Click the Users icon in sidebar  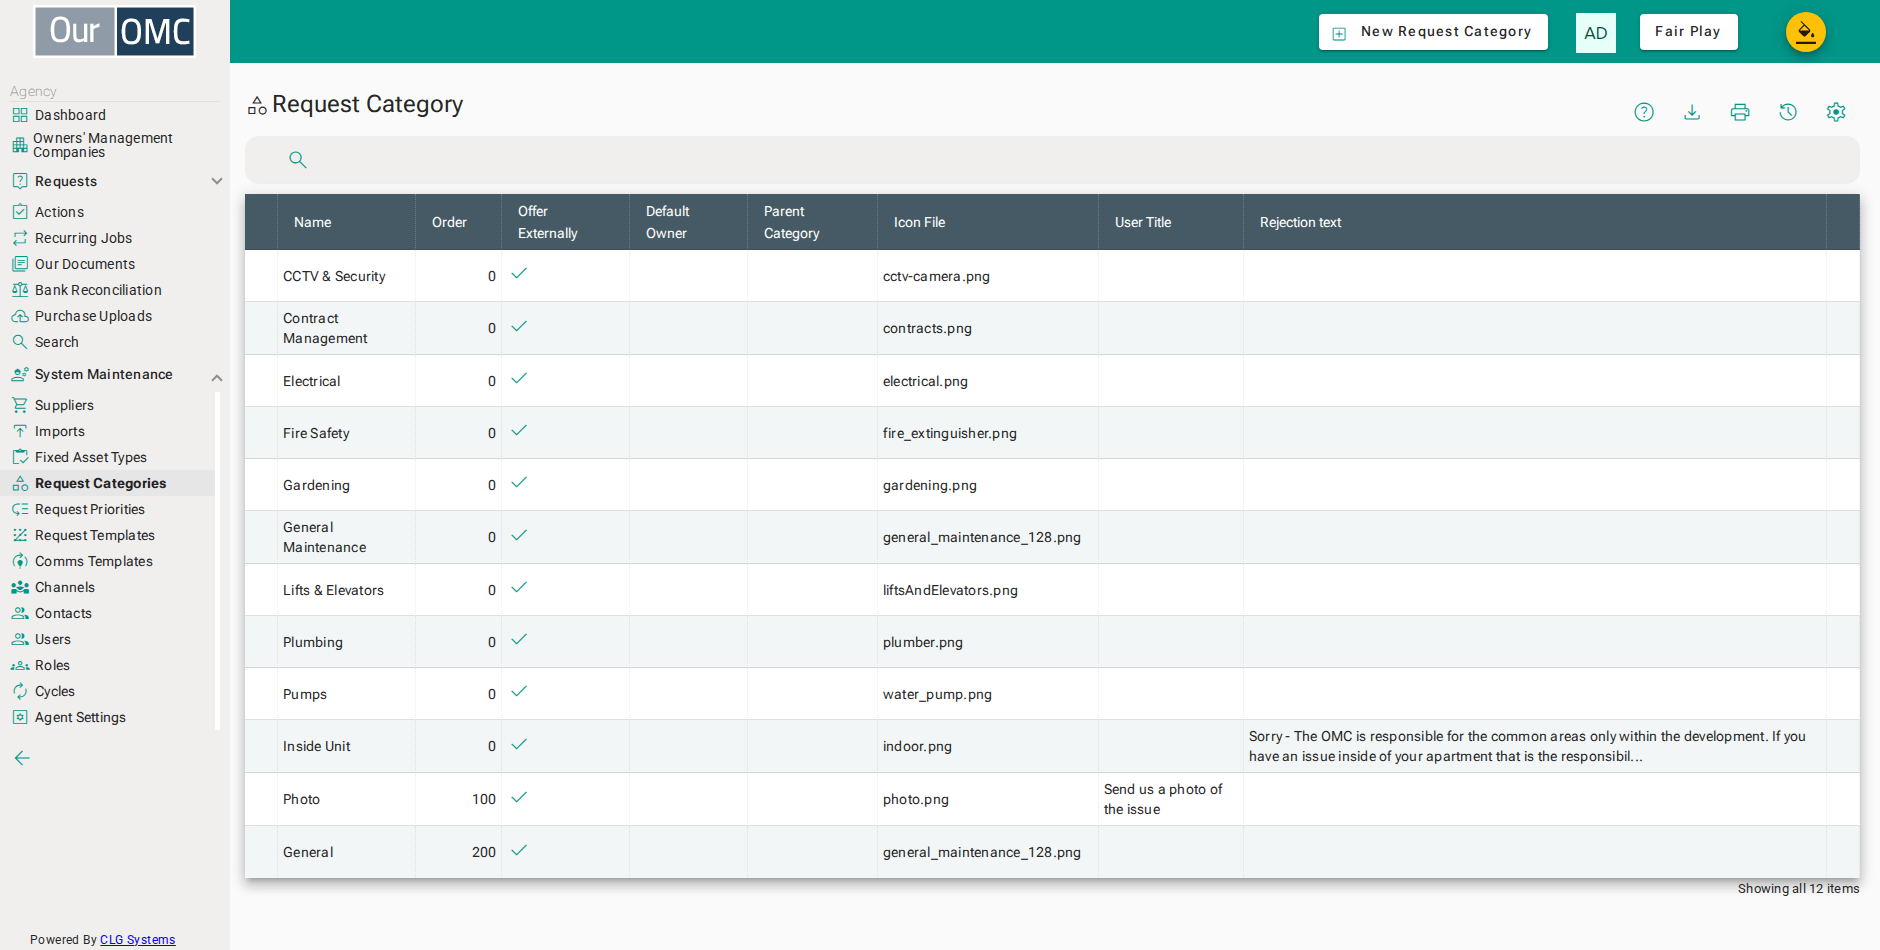20,639
